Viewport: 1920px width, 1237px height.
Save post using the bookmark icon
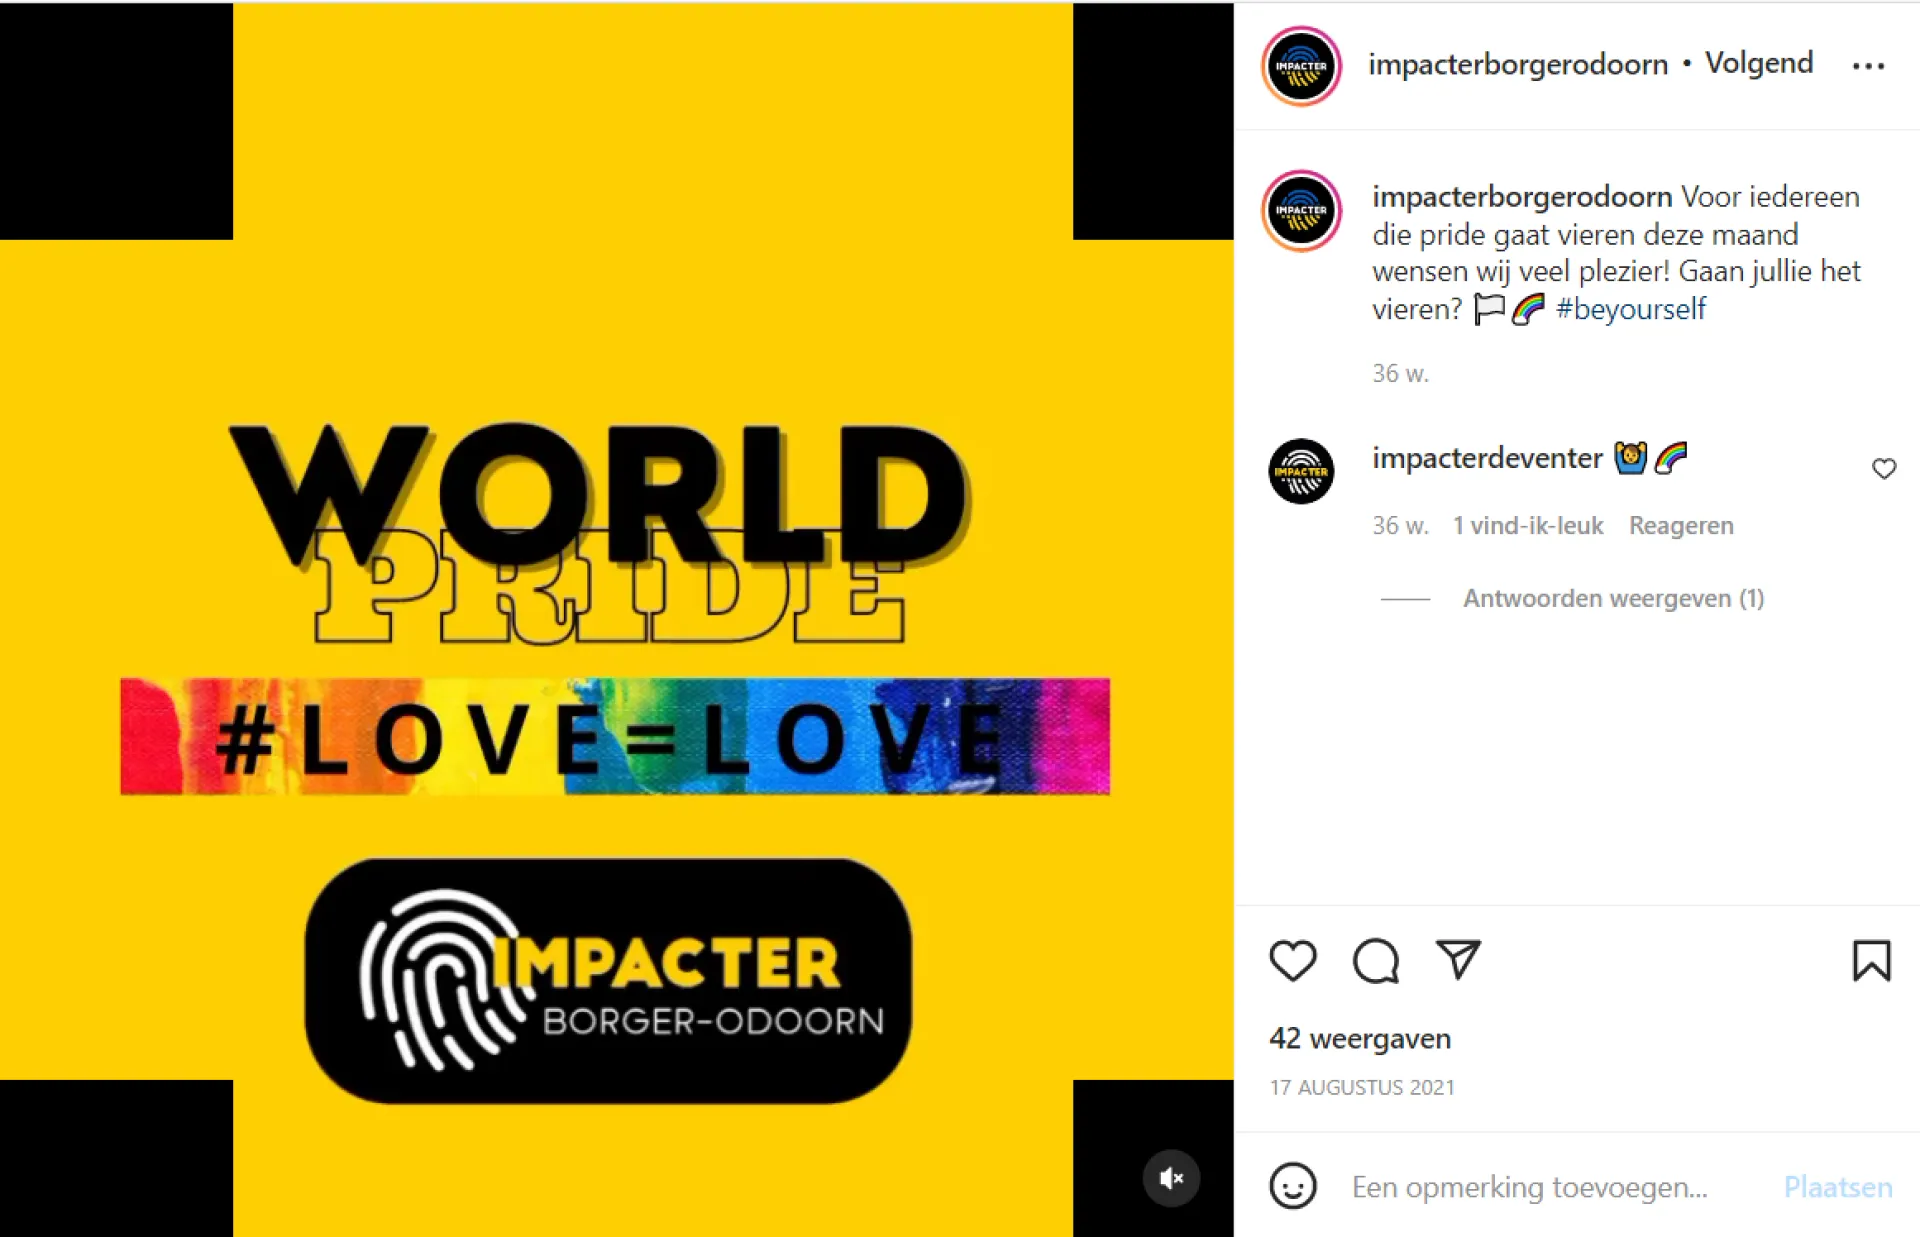tap(1871, 961)
